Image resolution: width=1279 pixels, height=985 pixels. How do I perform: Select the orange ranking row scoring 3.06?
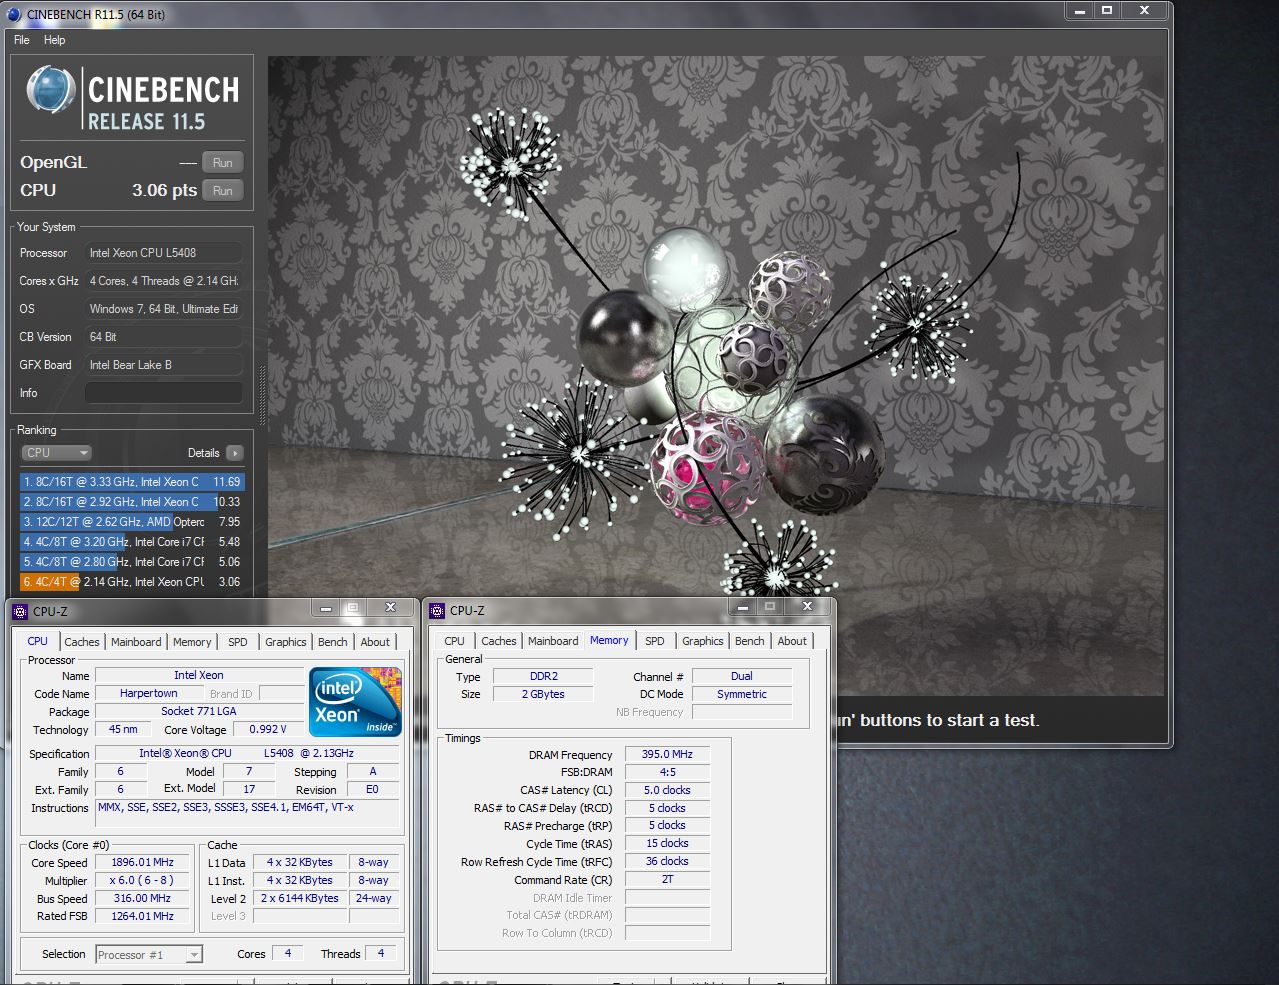131,582
